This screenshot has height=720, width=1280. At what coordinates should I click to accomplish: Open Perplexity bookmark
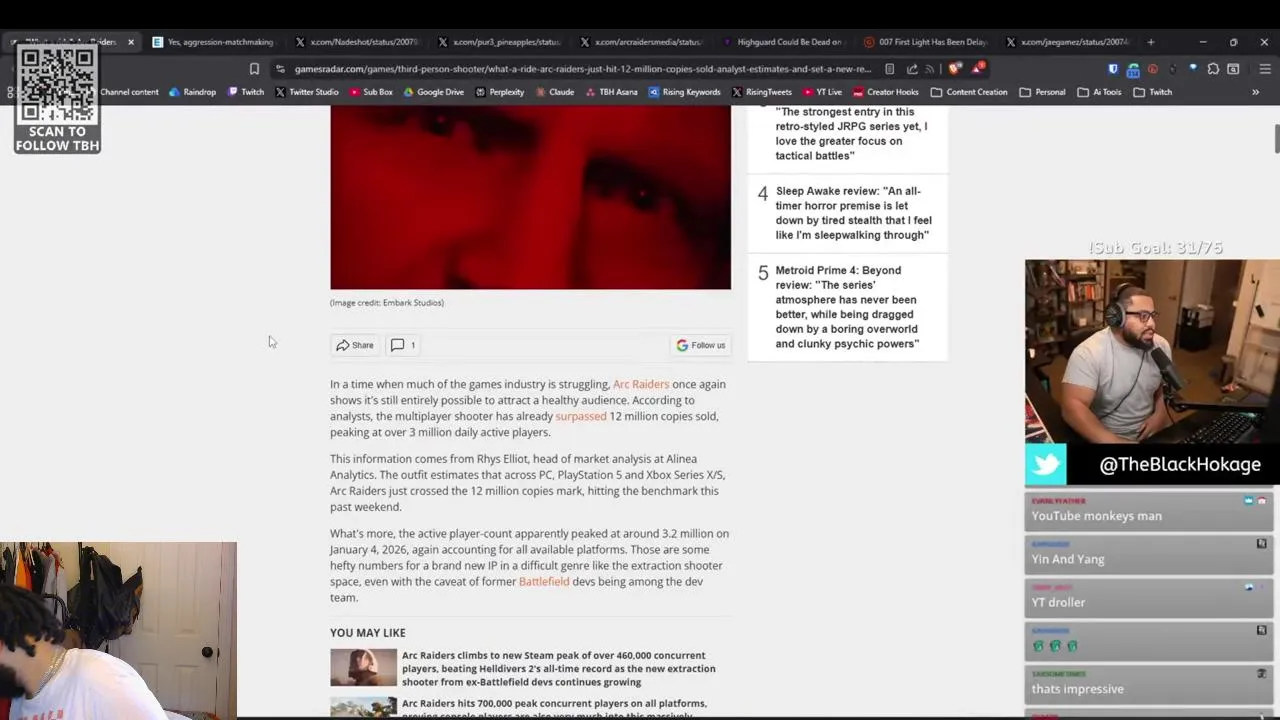click(500, 92)
